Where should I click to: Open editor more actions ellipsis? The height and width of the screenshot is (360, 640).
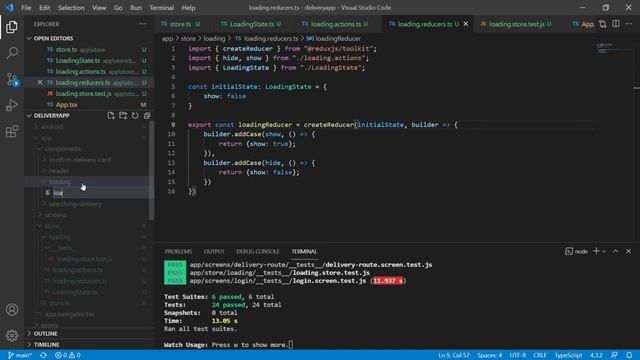(x=629, y=24)
